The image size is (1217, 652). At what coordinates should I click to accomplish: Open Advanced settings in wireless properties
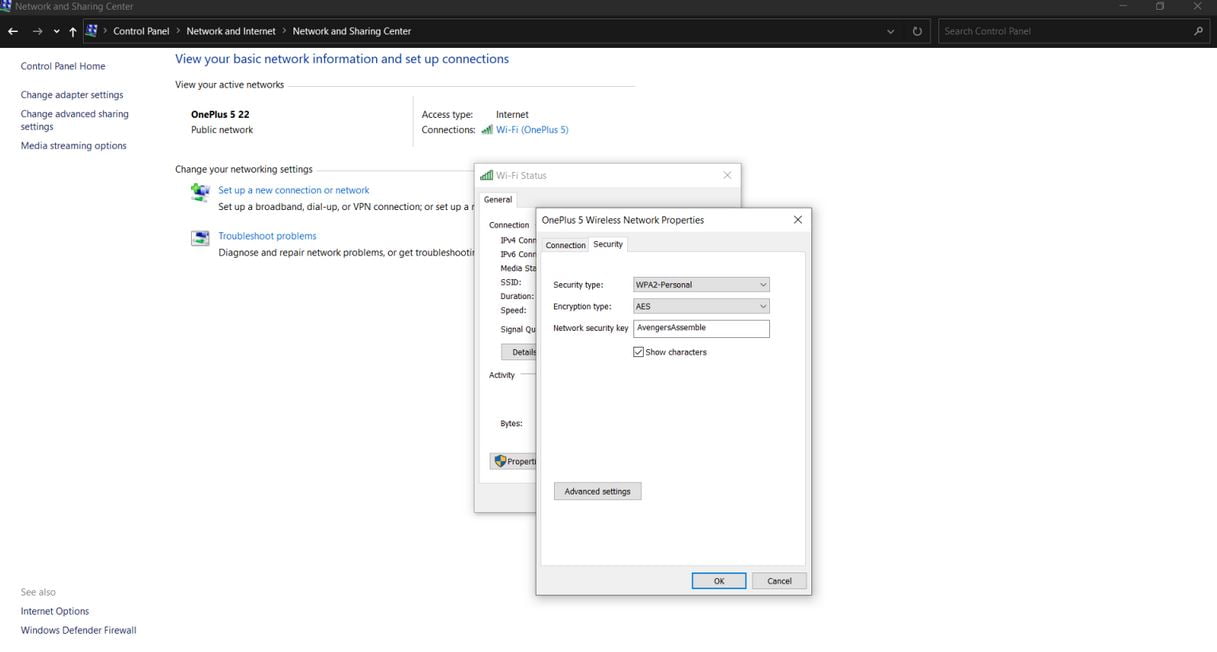click(x=597, y=491)
